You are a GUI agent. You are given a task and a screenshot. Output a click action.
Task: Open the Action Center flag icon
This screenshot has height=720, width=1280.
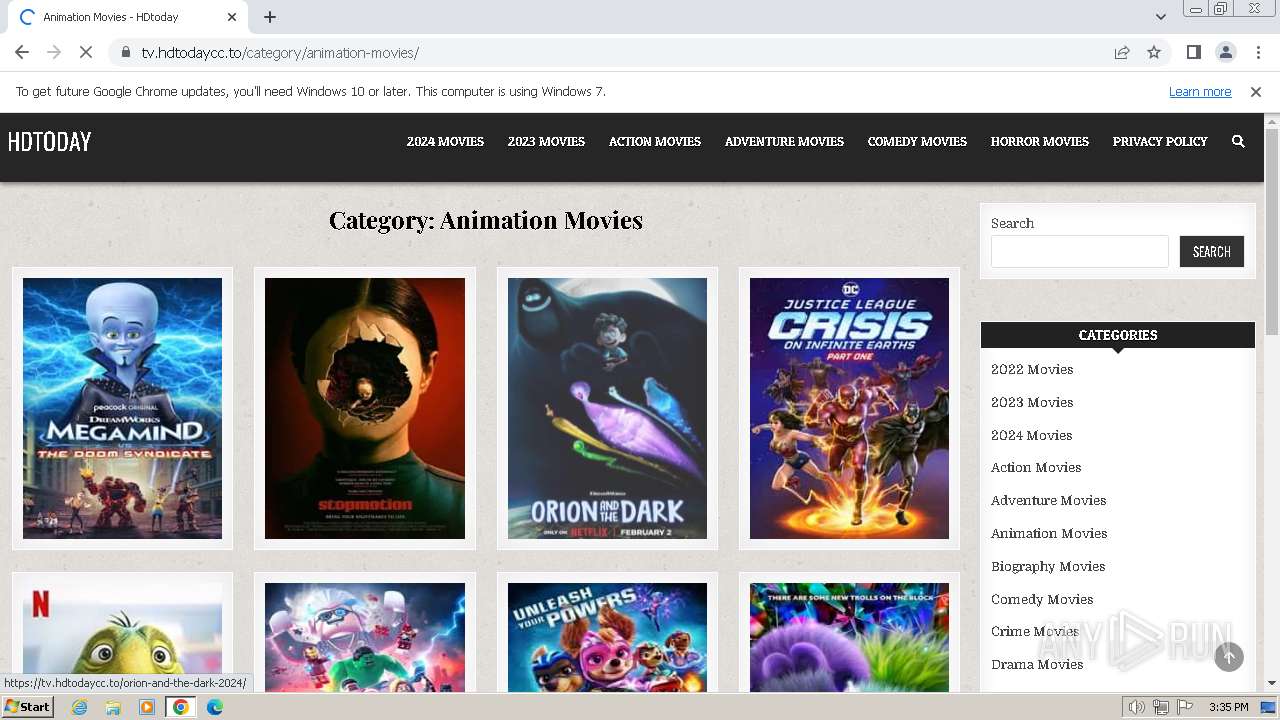[1184, 707]
